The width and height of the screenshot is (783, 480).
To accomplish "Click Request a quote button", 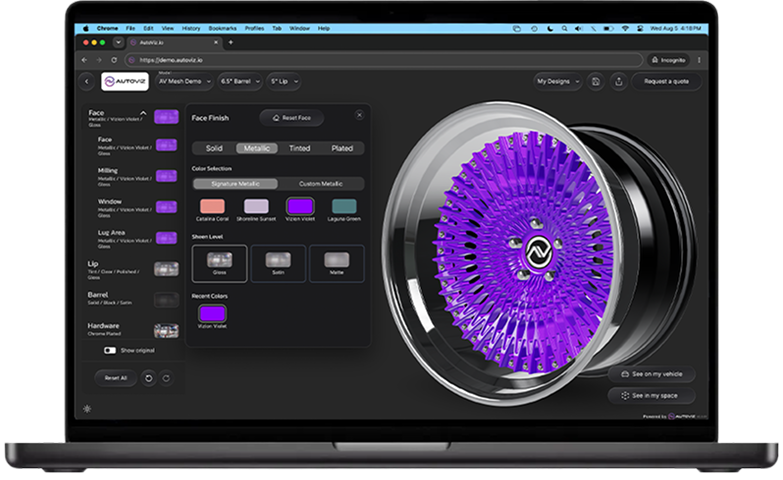I will (x=666, y=81).
